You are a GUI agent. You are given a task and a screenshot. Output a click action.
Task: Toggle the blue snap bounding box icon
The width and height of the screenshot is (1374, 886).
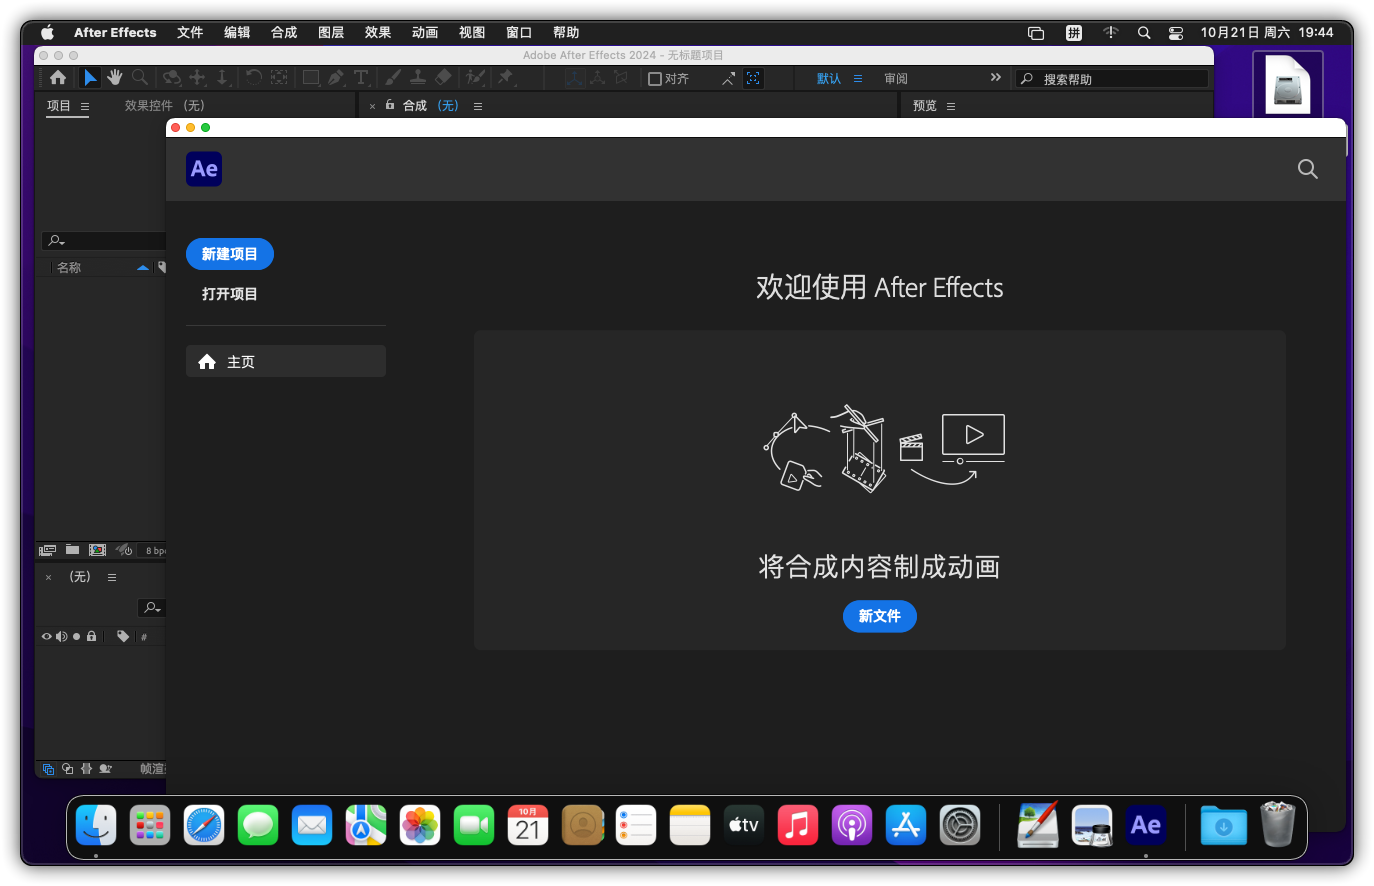pos(753,78)
